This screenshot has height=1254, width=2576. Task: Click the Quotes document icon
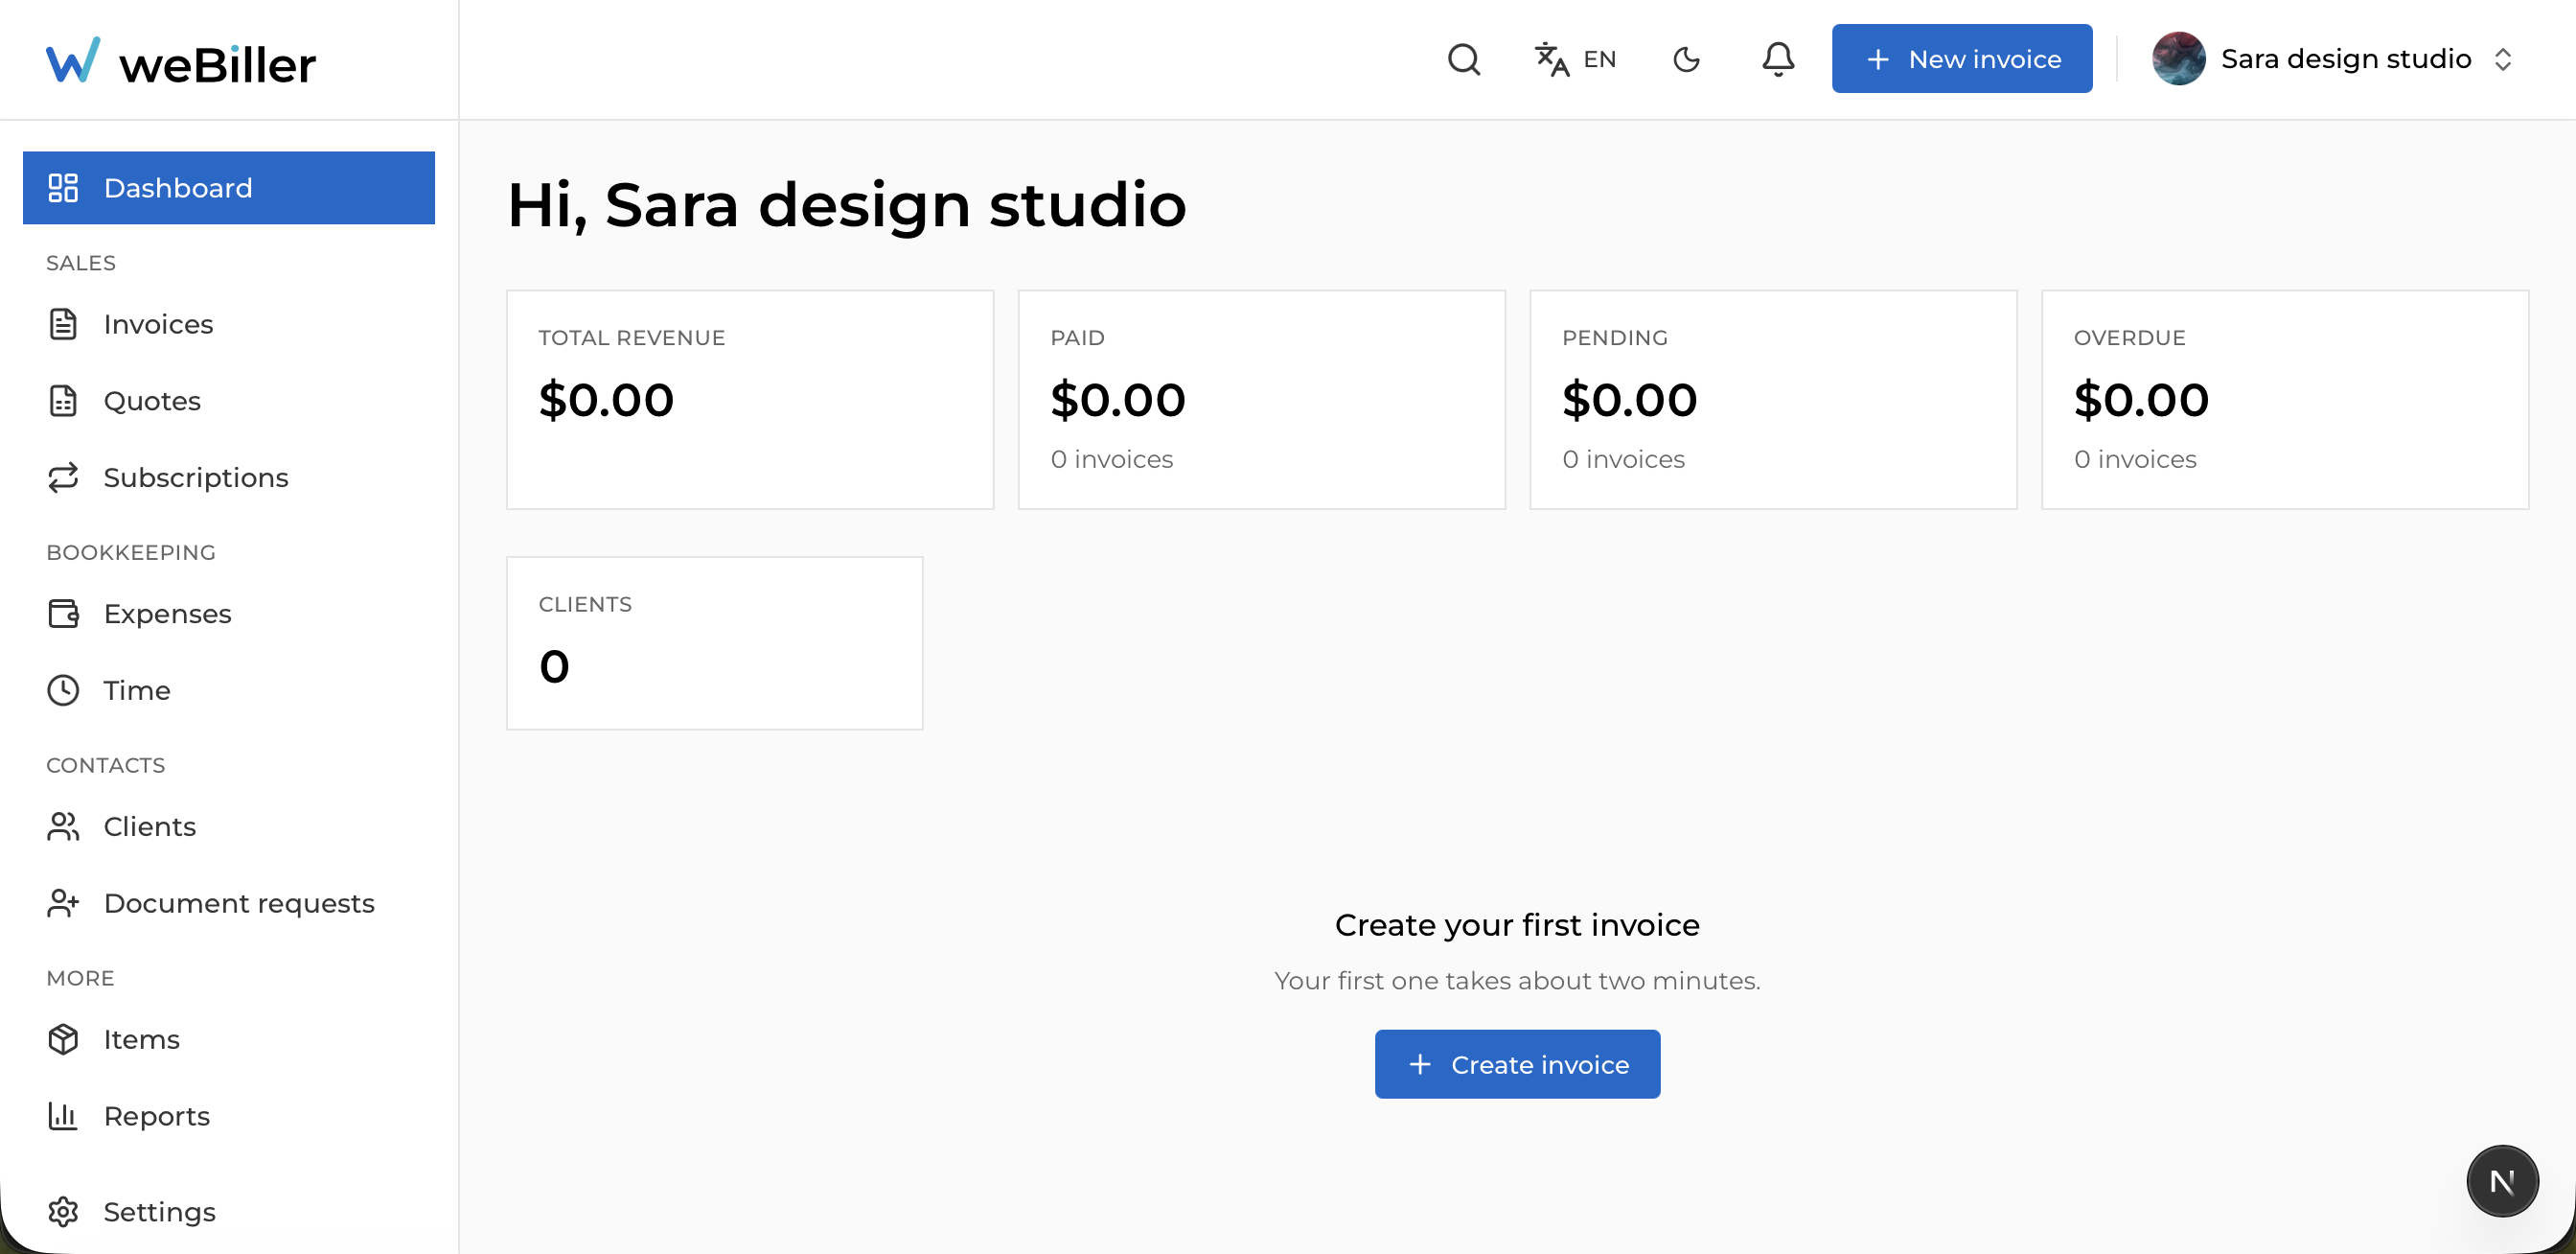pyautogui.click(x=63, y=401)
